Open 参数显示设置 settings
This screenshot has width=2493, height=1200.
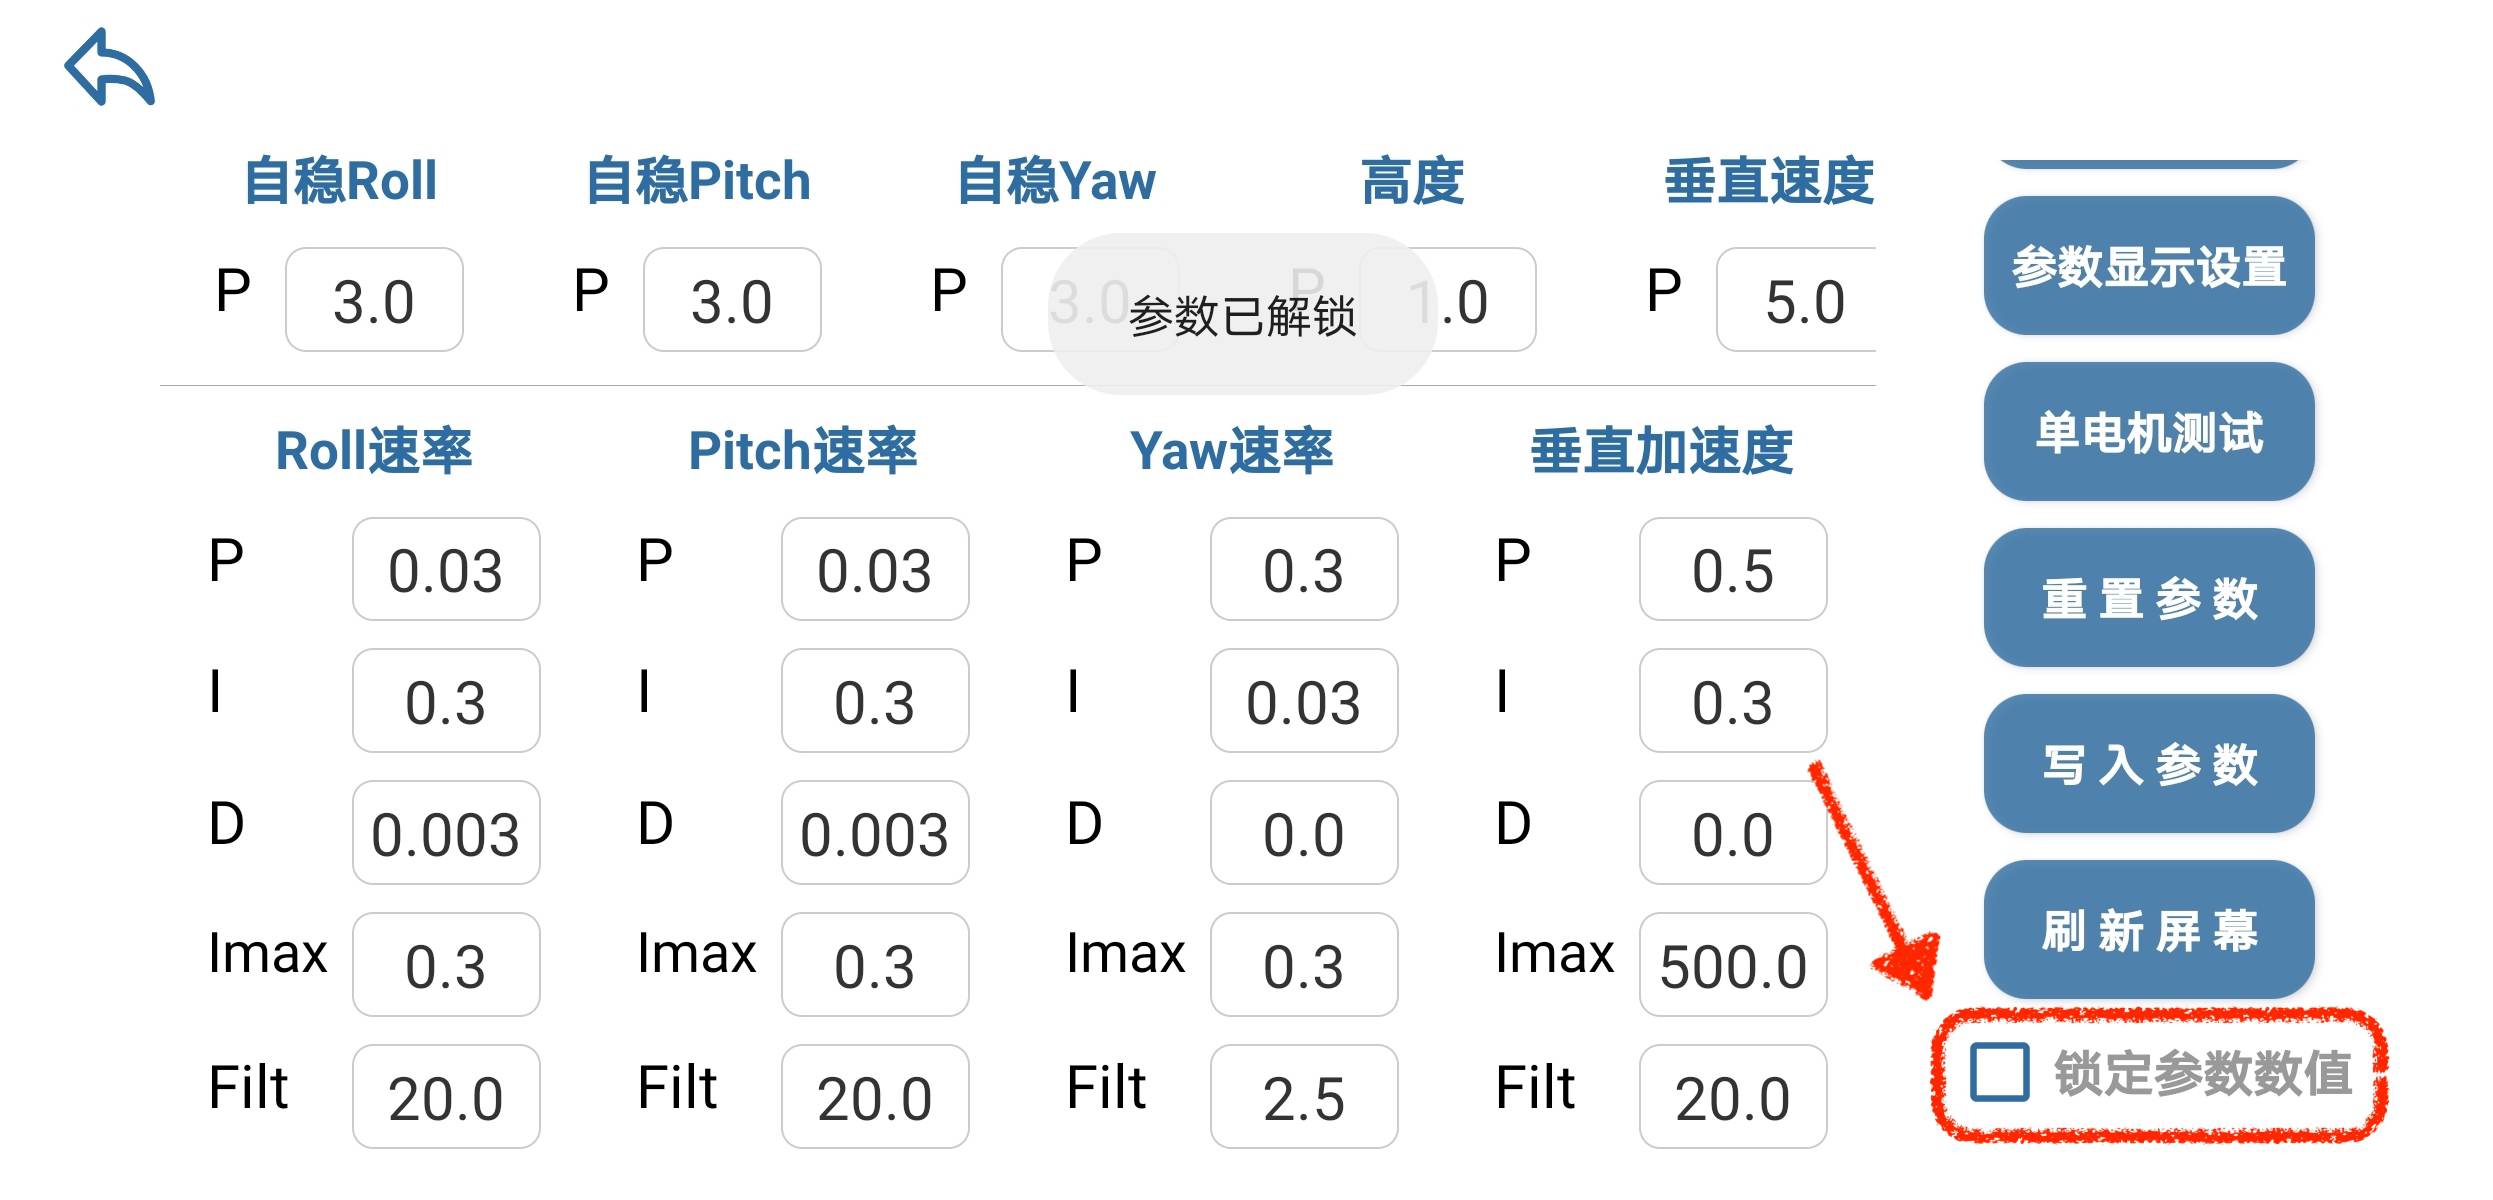pos(2148,266)
